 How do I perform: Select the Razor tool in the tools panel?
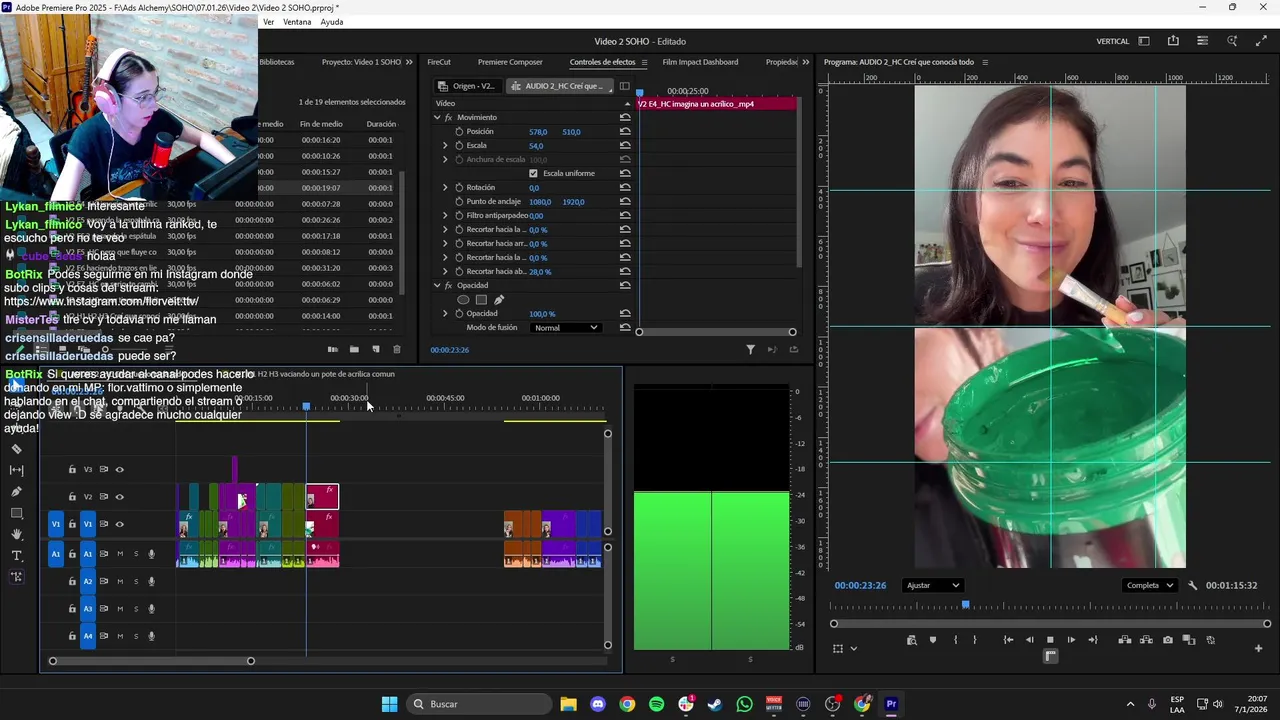[x=16, y=449]
